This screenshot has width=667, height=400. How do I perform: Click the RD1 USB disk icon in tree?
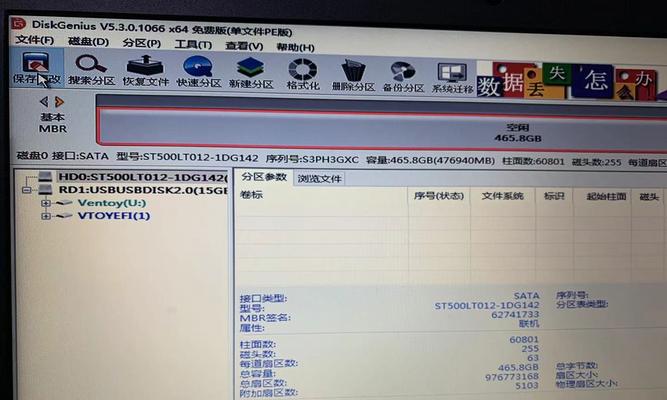coord(45,189)
